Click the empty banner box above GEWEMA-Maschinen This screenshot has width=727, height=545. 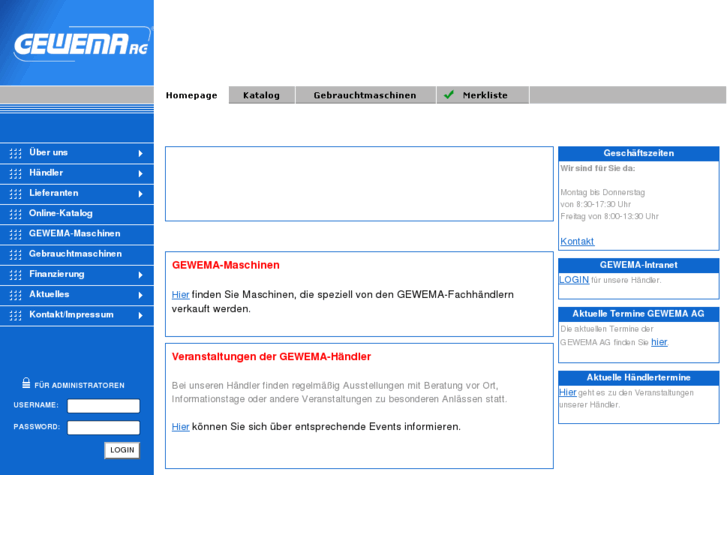359,184
